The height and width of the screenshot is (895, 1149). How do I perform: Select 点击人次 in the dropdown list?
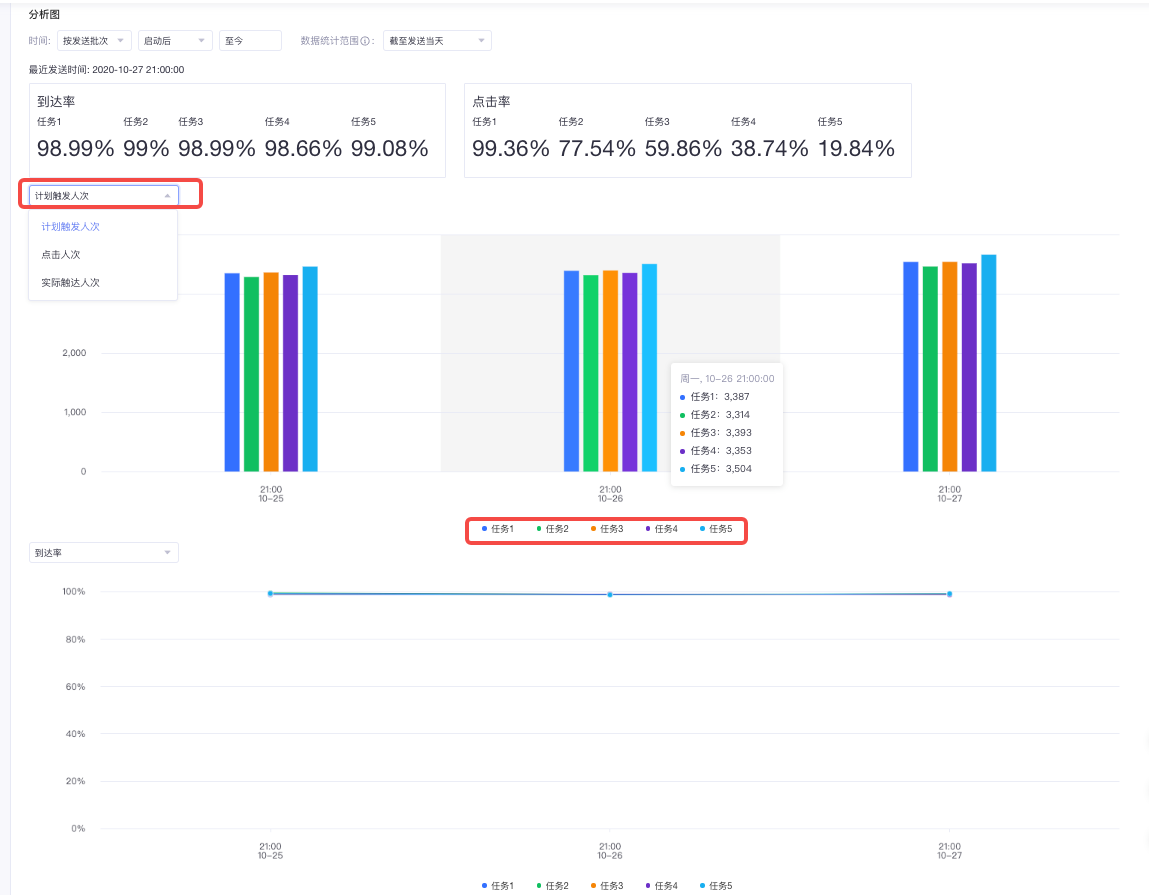tap(61, 254)
